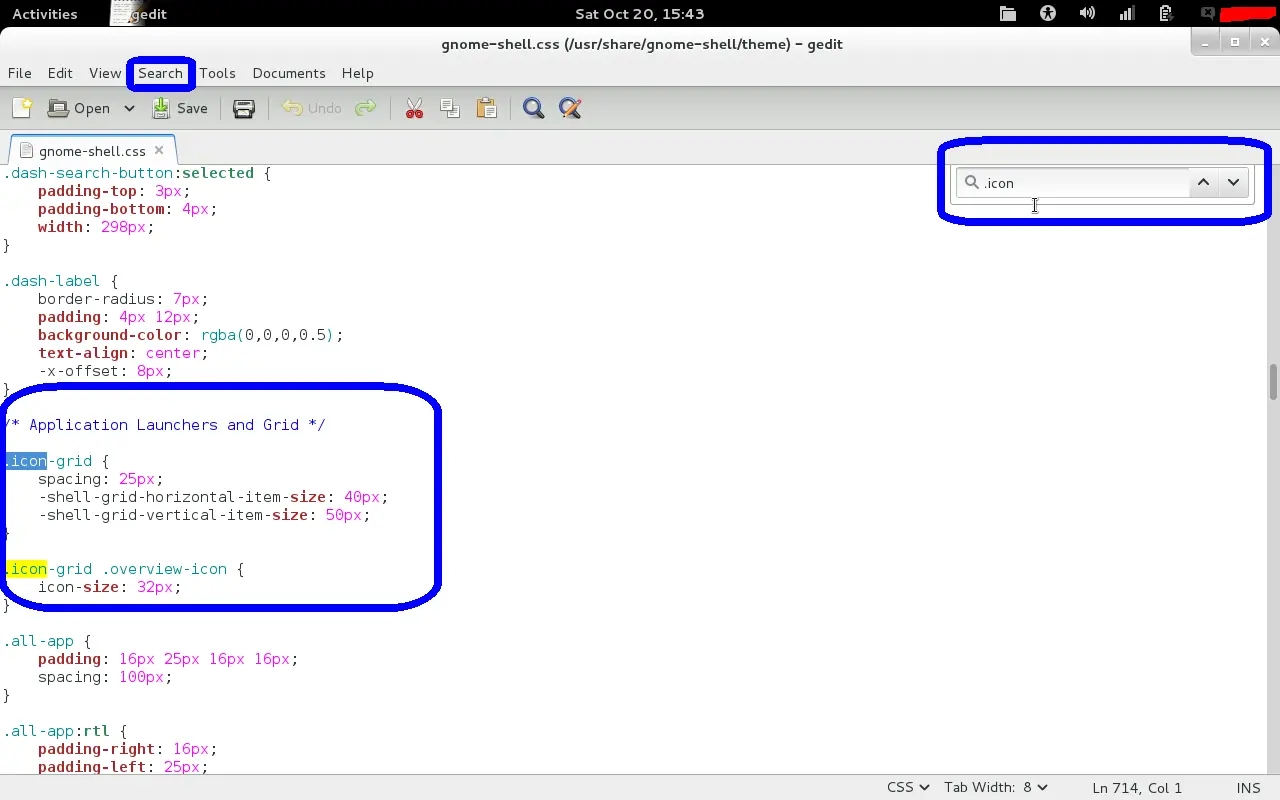Click the gedit application menu in top bar
Image resolution: width=1280 pixels, height=800 pixels.
(138, 14)
